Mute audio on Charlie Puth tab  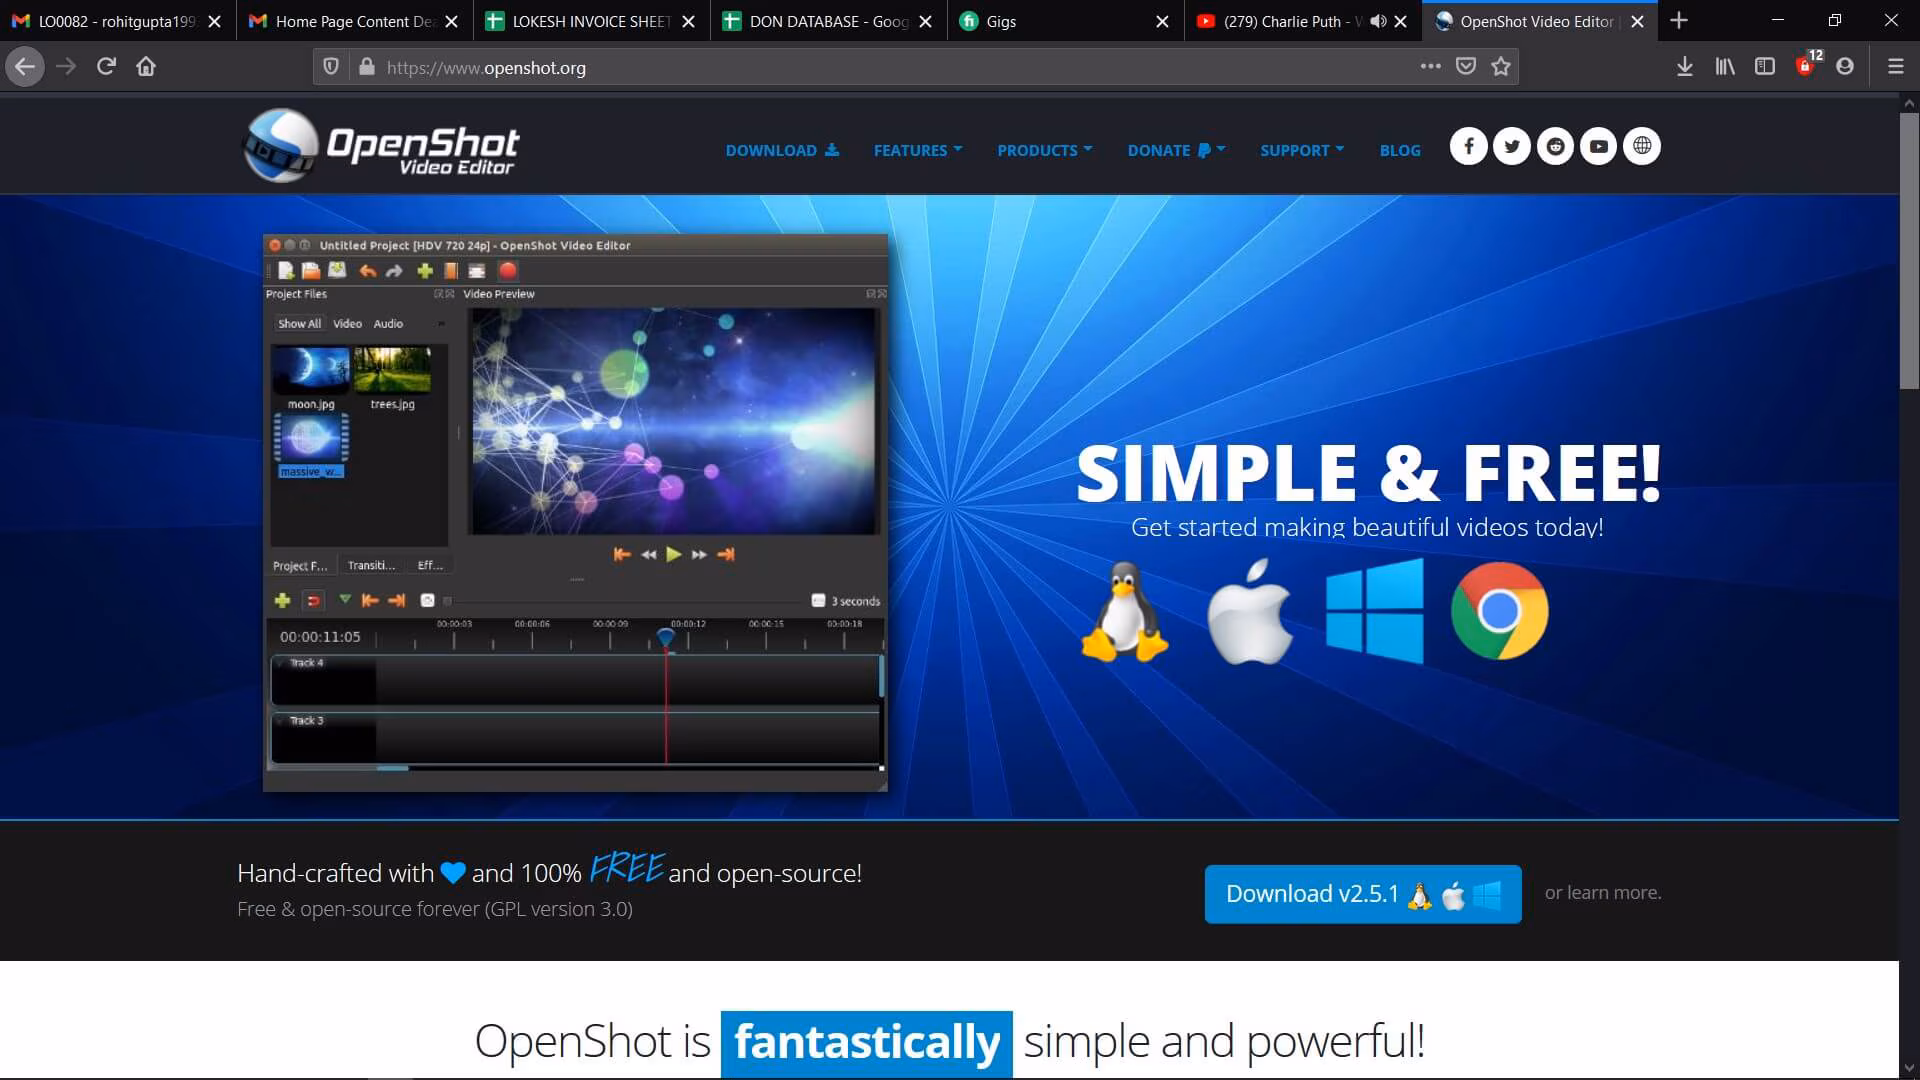click(x=1378, y=21)
